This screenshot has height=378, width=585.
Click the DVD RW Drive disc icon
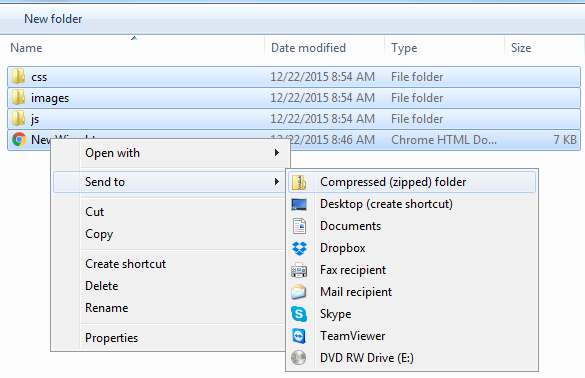pyautogui.click(x=299, y=358)
